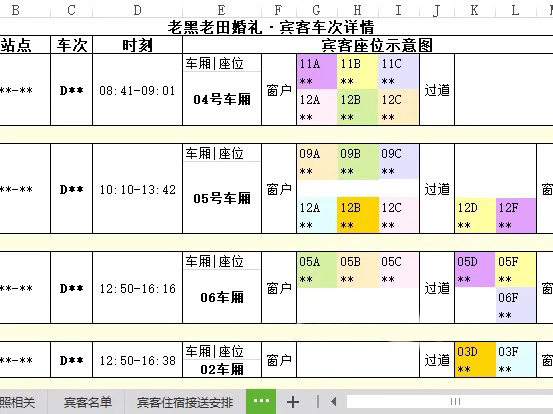The width and height of the screenshot is (553, 414).
Task: Select the 站点 header cell
Action: 25,45
